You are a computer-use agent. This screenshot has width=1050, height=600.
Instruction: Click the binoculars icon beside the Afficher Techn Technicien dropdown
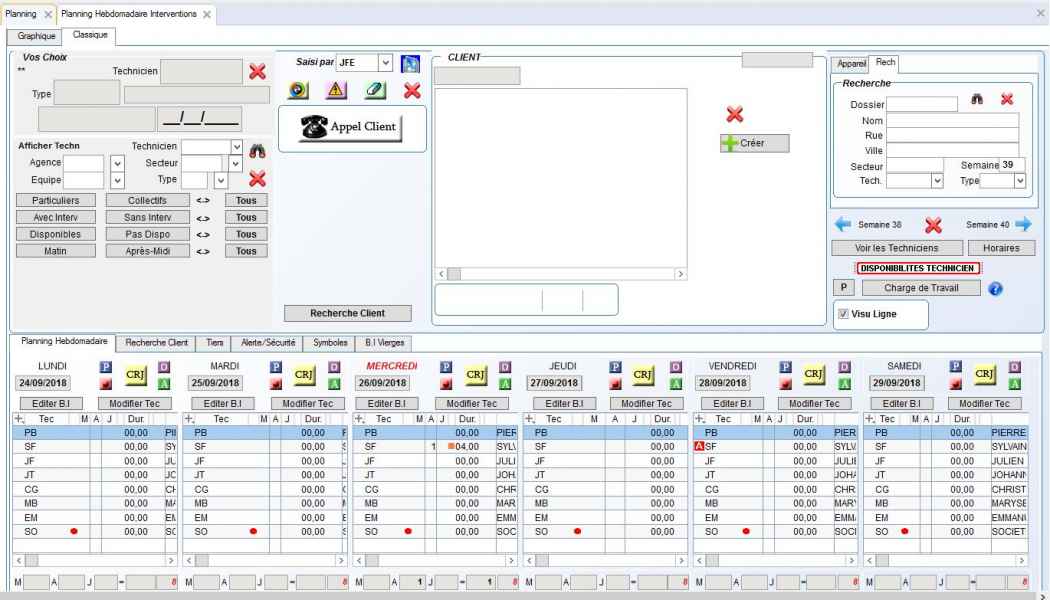257,151
